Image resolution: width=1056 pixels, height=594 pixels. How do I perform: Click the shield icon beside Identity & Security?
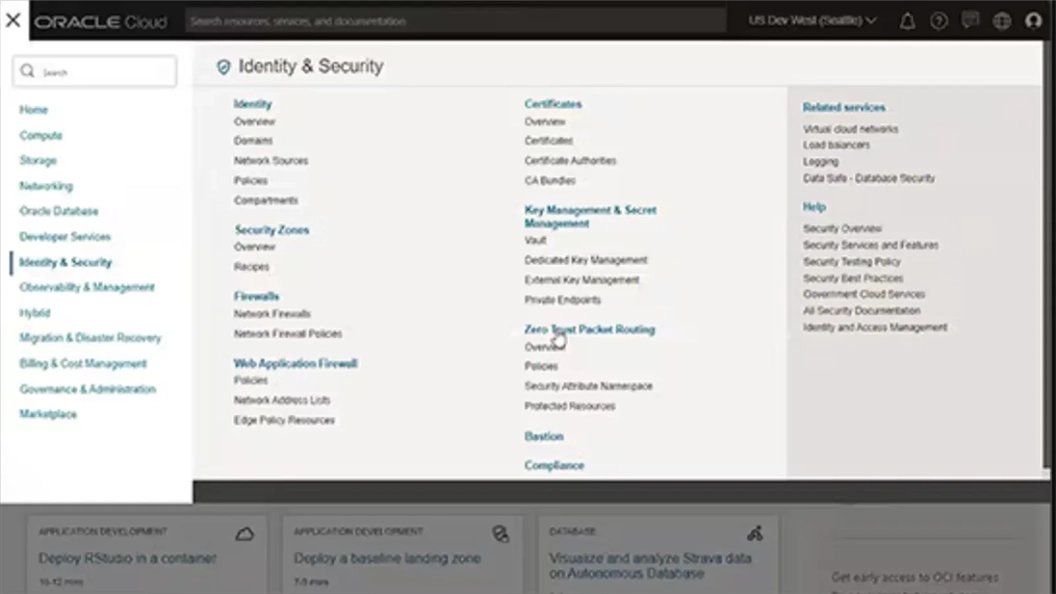[x=223, y=67]
